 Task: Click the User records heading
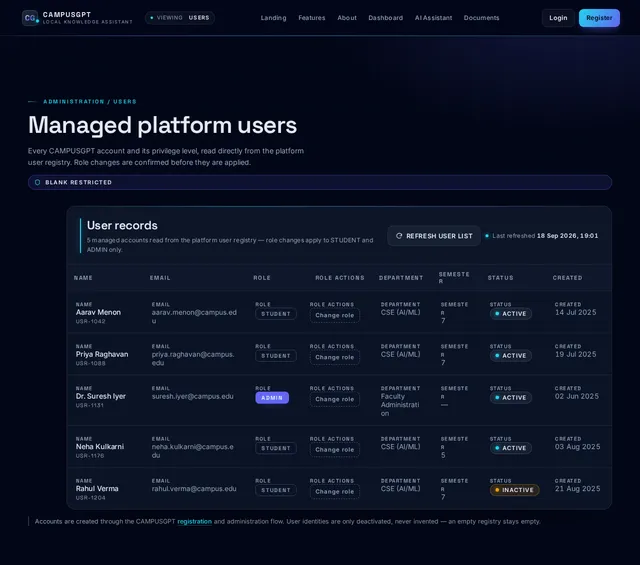pyautogui.click(x=122, y=225)
